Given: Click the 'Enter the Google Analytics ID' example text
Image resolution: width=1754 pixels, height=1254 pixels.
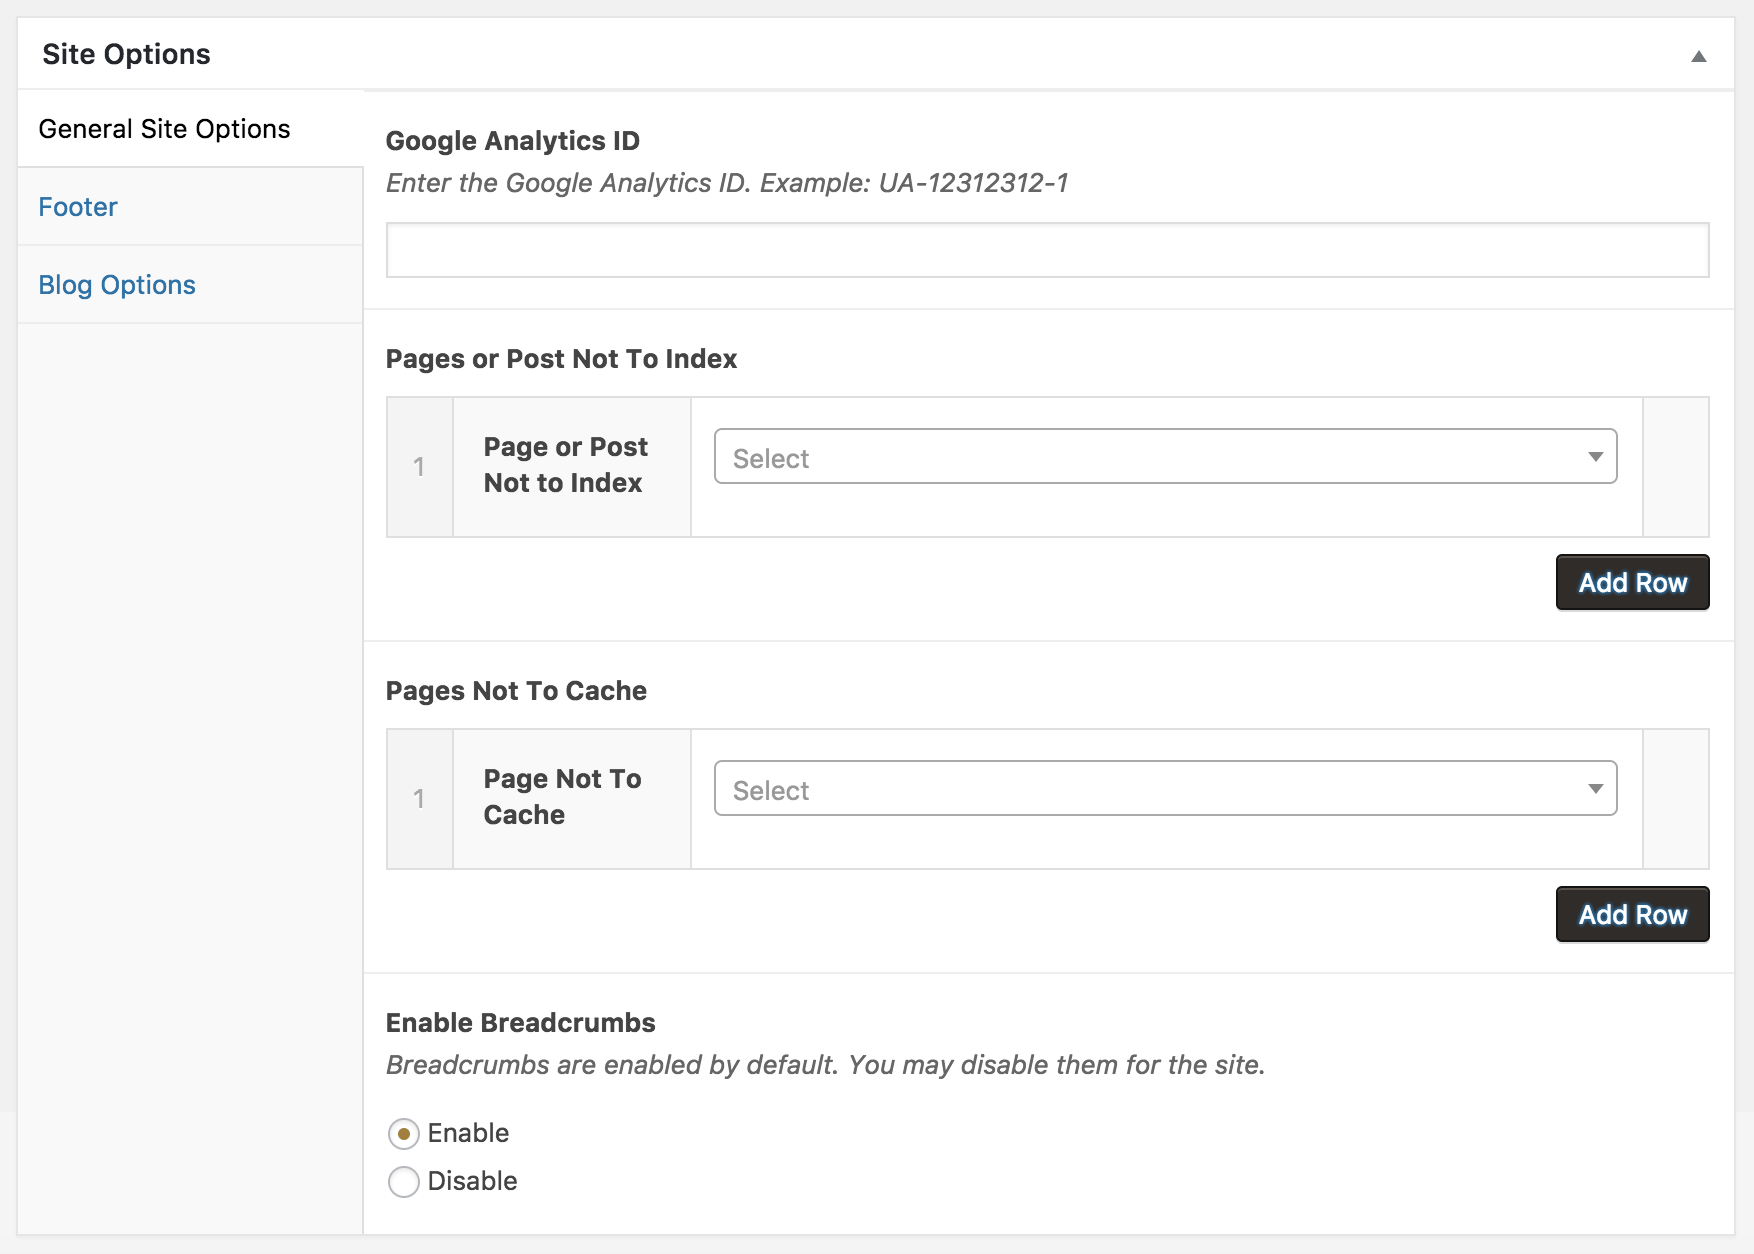Looking at the screenshot, I should (x=727, y=183).
